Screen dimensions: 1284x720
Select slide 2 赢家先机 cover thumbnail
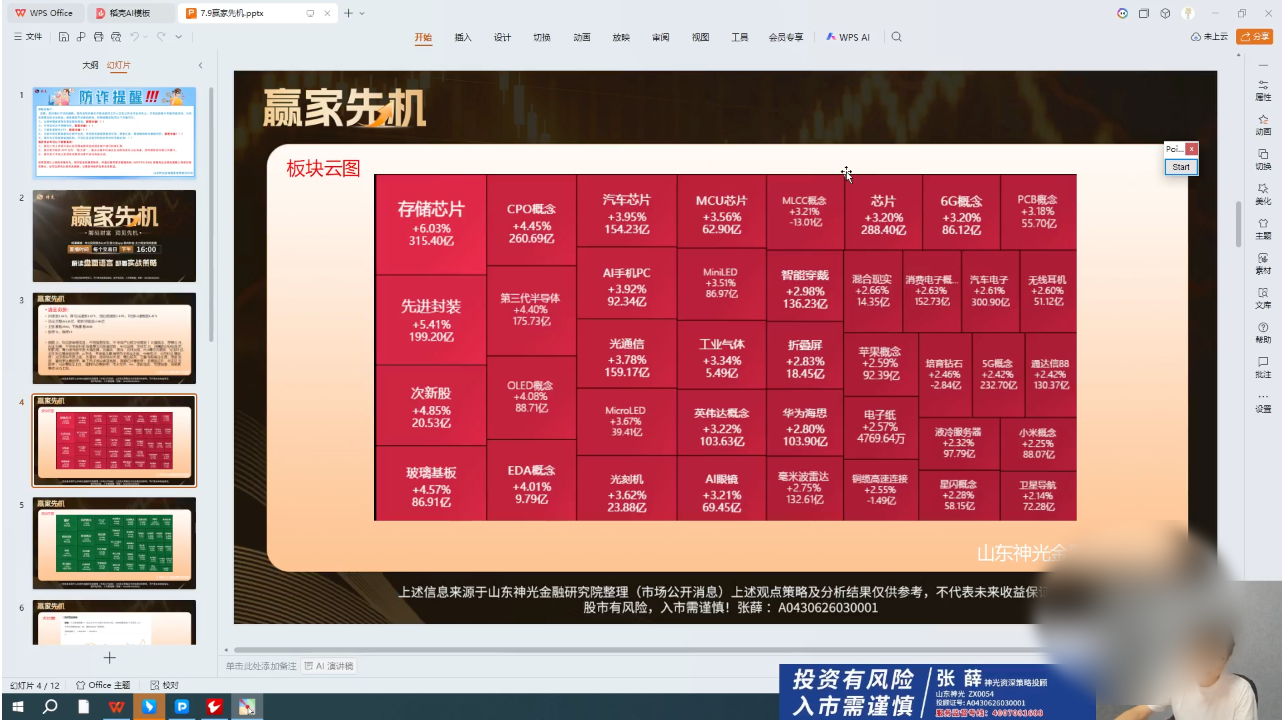115,236
